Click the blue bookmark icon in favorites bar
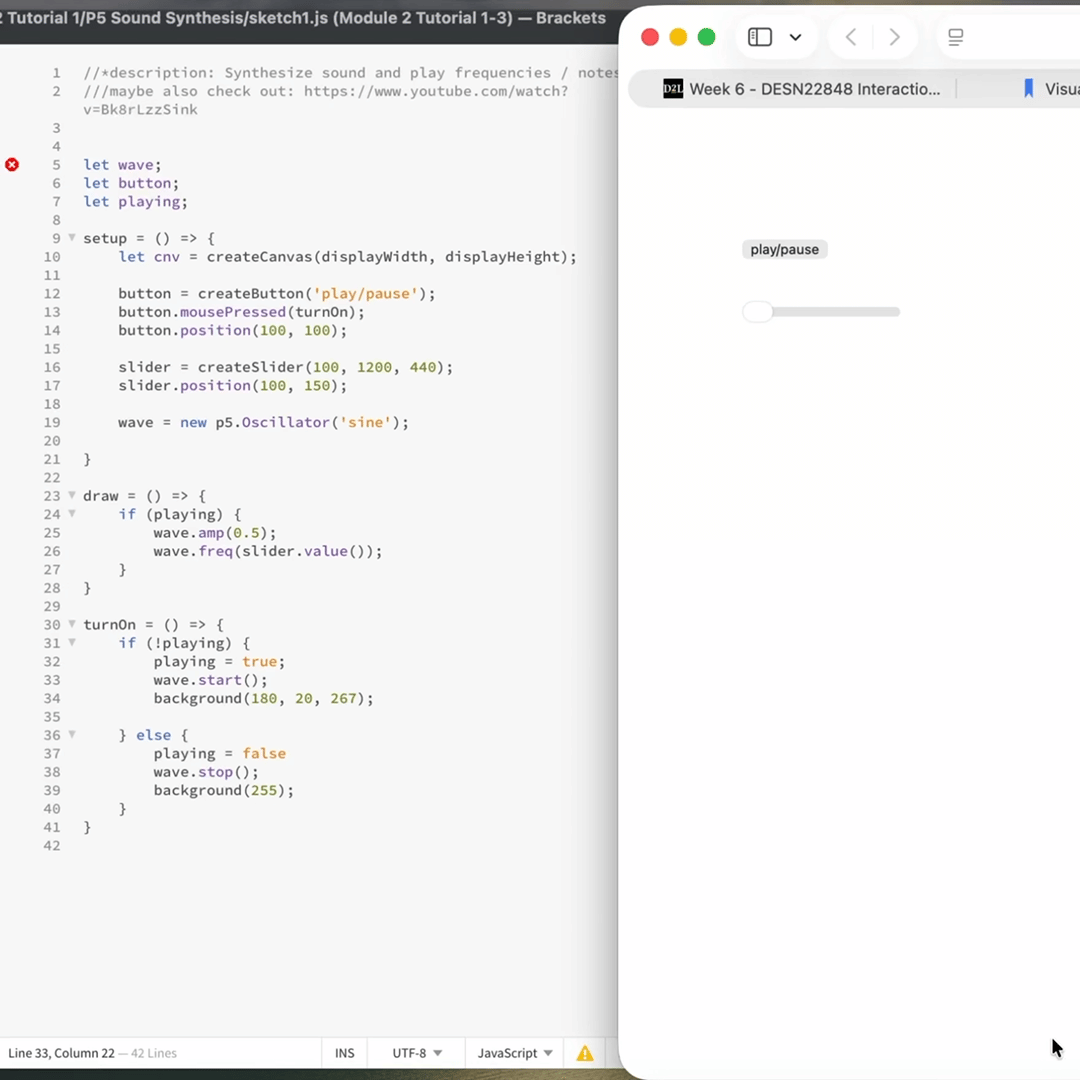 [1028, 89]
